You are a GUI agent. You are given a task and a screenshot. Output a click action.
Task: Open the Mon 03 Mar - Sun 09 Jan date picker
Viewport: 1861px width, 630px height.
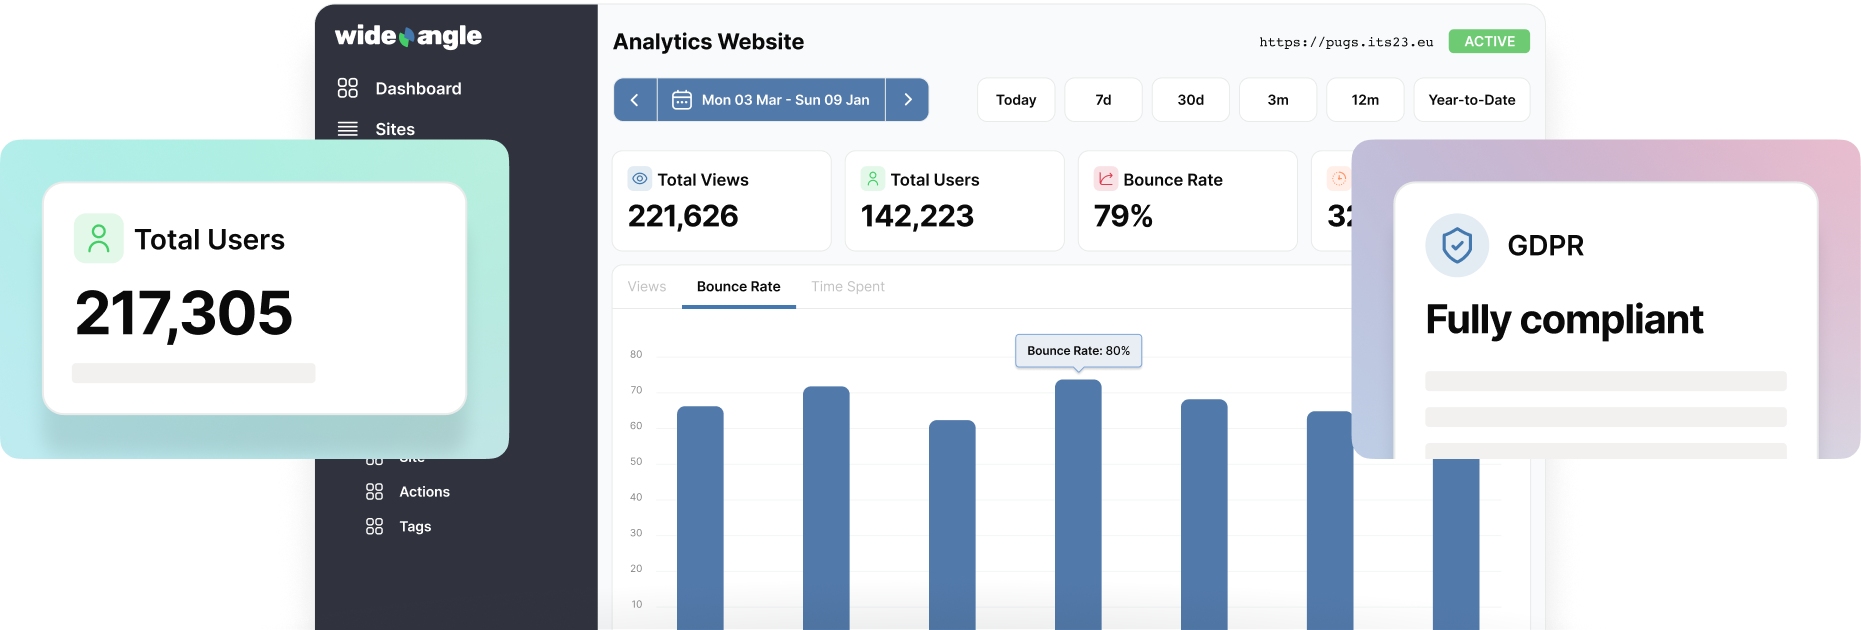[x=771, y=100]
